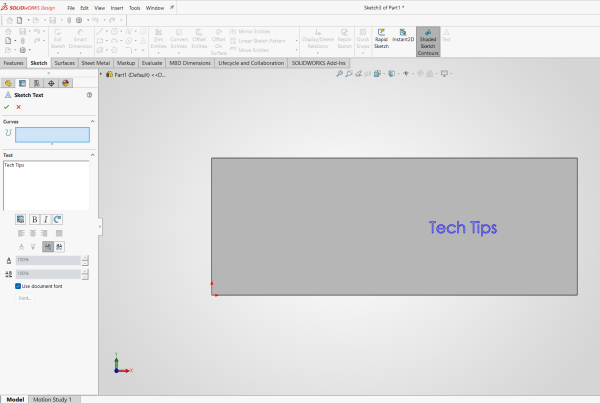This screenshot has width=600, height=403.
Task: Expand the Part1 flyout design tree
Action: tap(101, 74)
